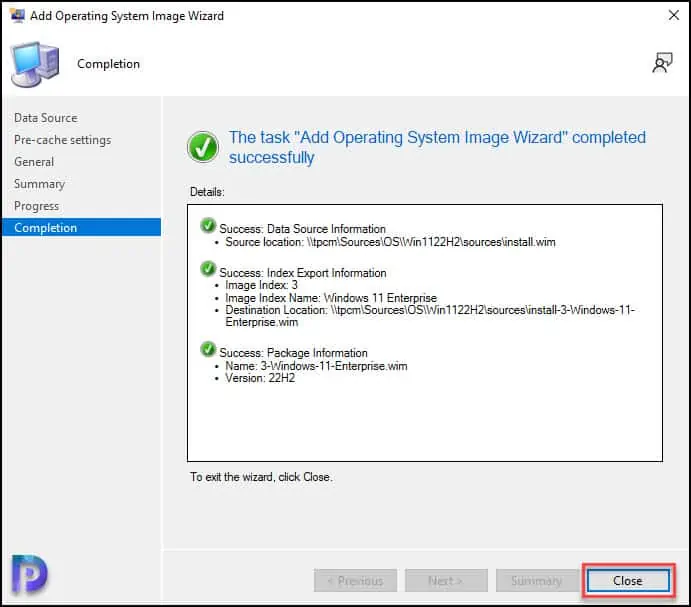
Task: Click the 'Add Operating System Image Wizard' title bar text
Action: click(127, 16)
